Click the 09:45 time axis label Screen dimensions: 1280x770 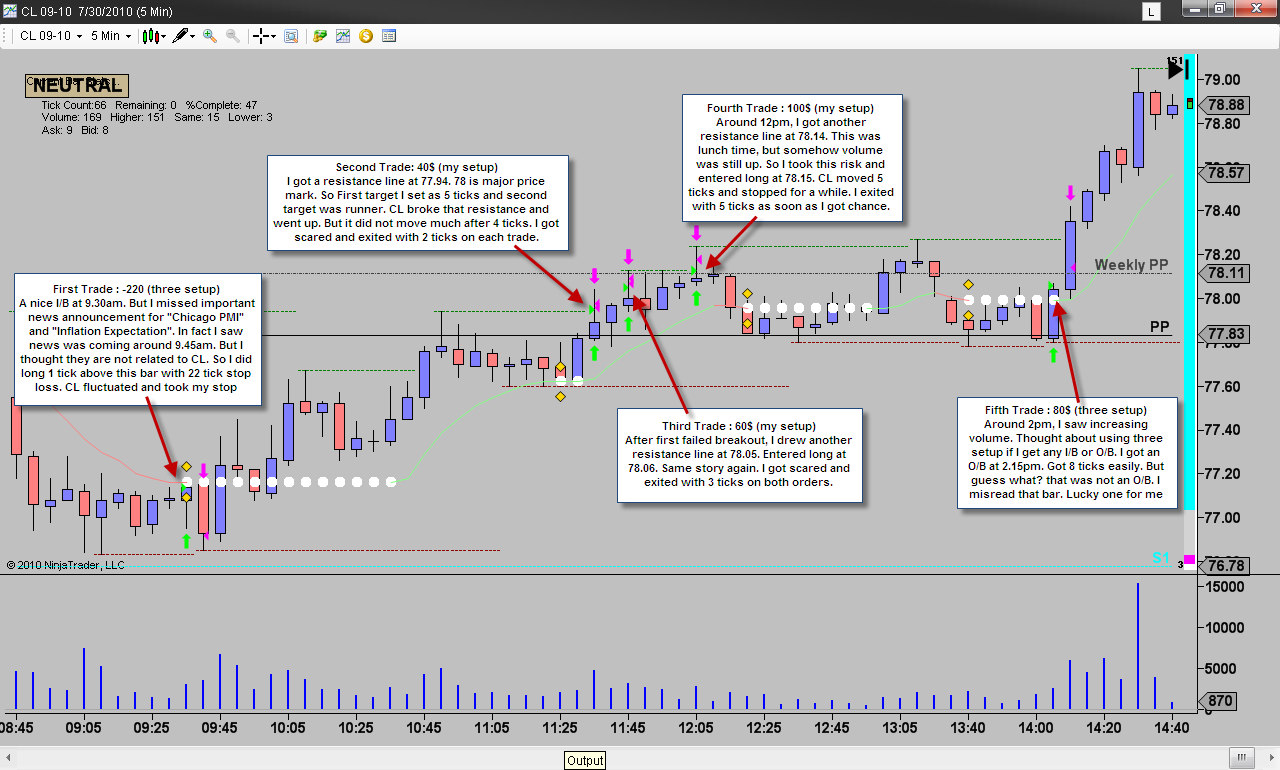click(219, 728)
